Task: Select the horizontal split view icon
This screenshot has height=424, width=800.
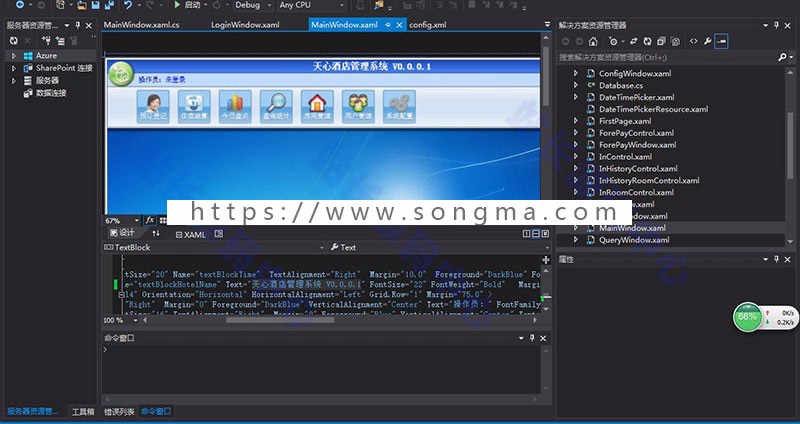Action: (x=536, y=234)
